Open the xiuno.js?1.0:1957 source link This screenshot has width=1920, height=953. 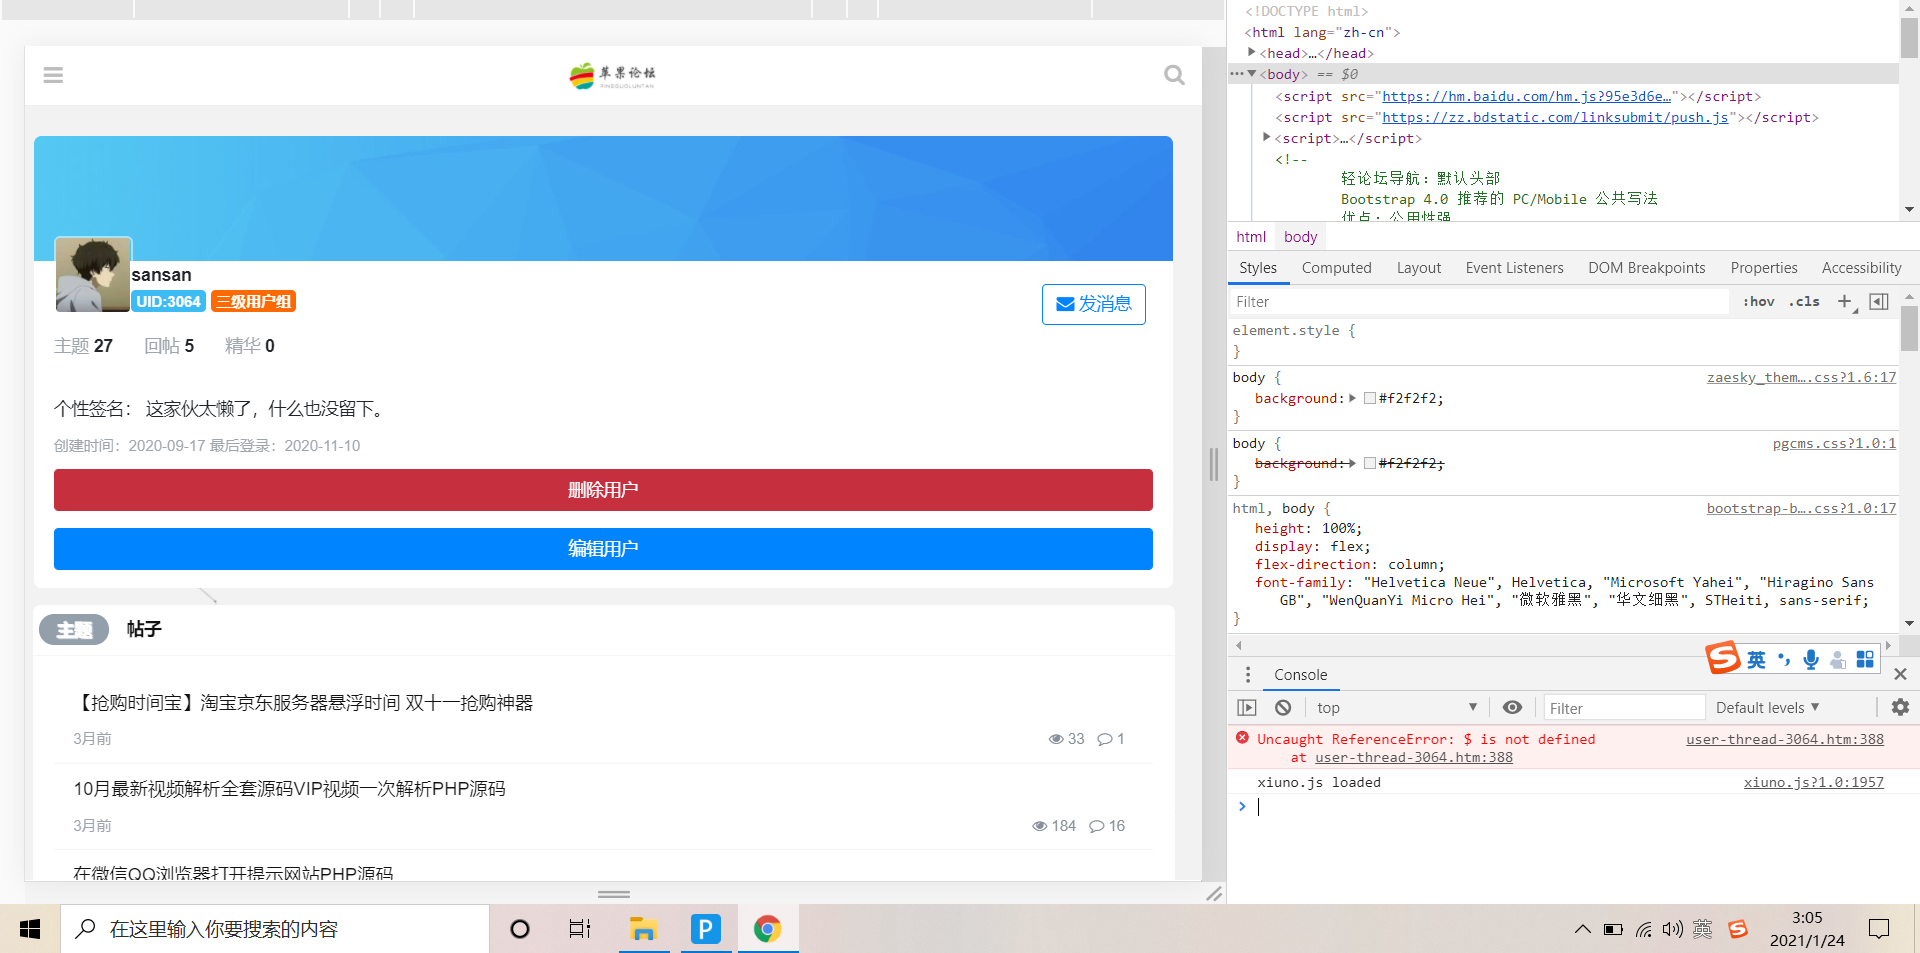coord(1813,782)
